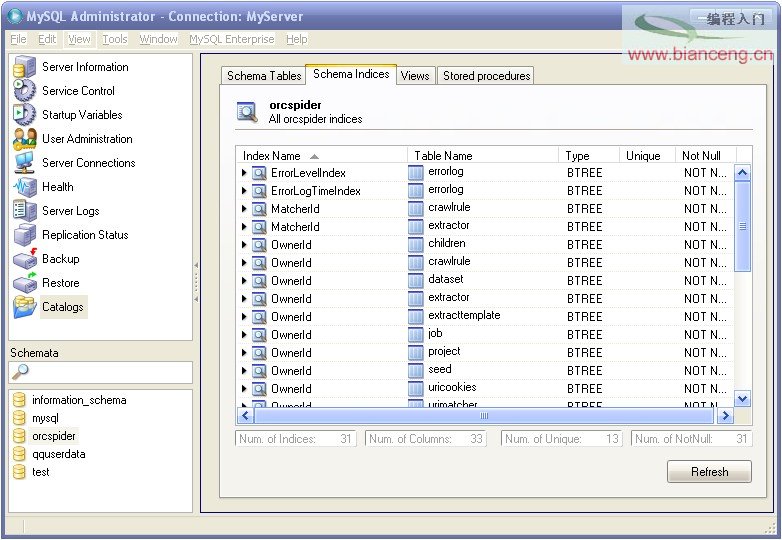Select the OwnerId row for project
The height and width of the screenshot is (540, 782).
(x=485, y=353)
